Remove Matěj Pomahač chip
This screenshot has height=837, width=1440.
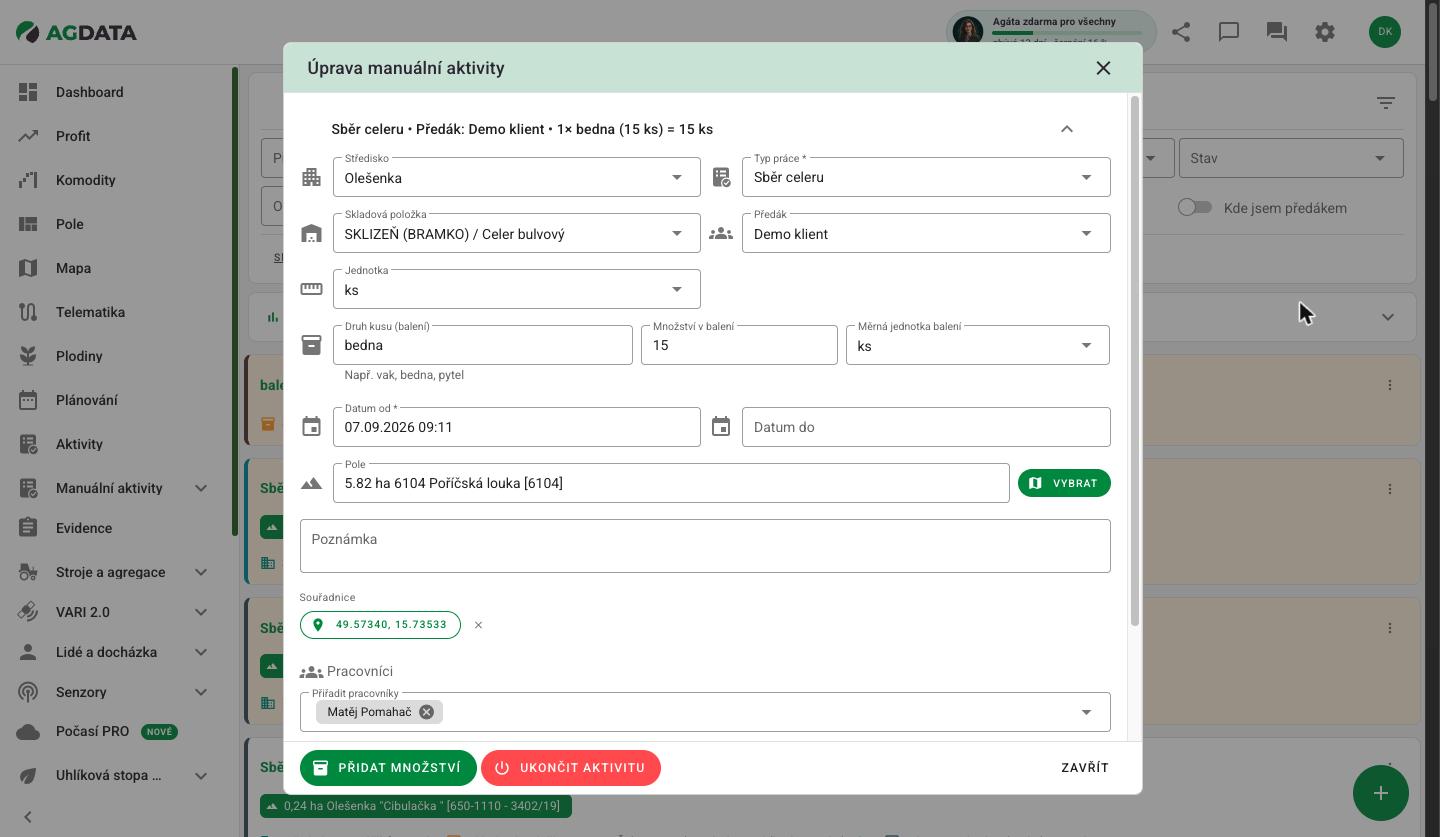coord(426,712)
